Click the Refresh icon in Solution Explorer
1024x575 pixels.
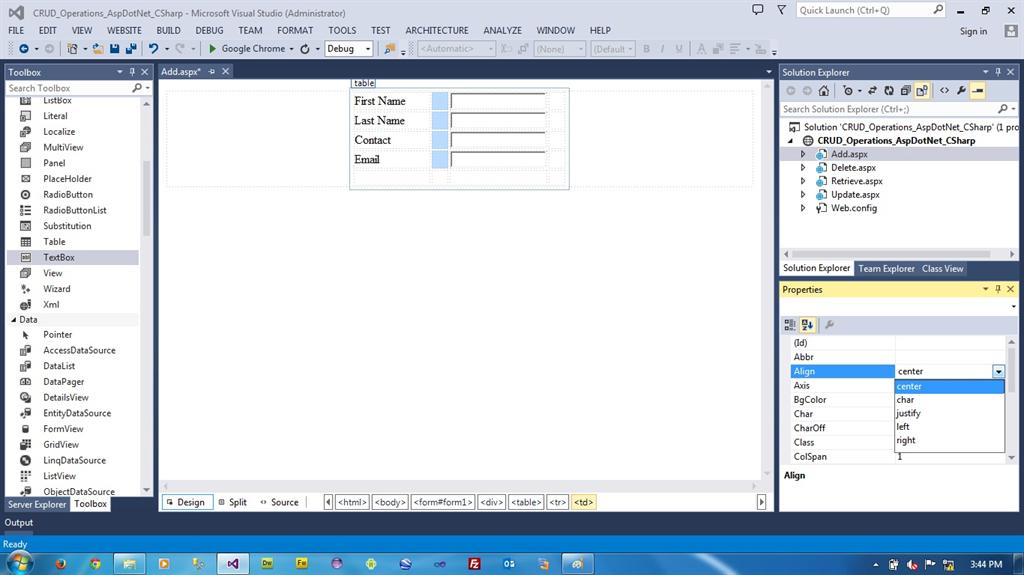point(889,91)
